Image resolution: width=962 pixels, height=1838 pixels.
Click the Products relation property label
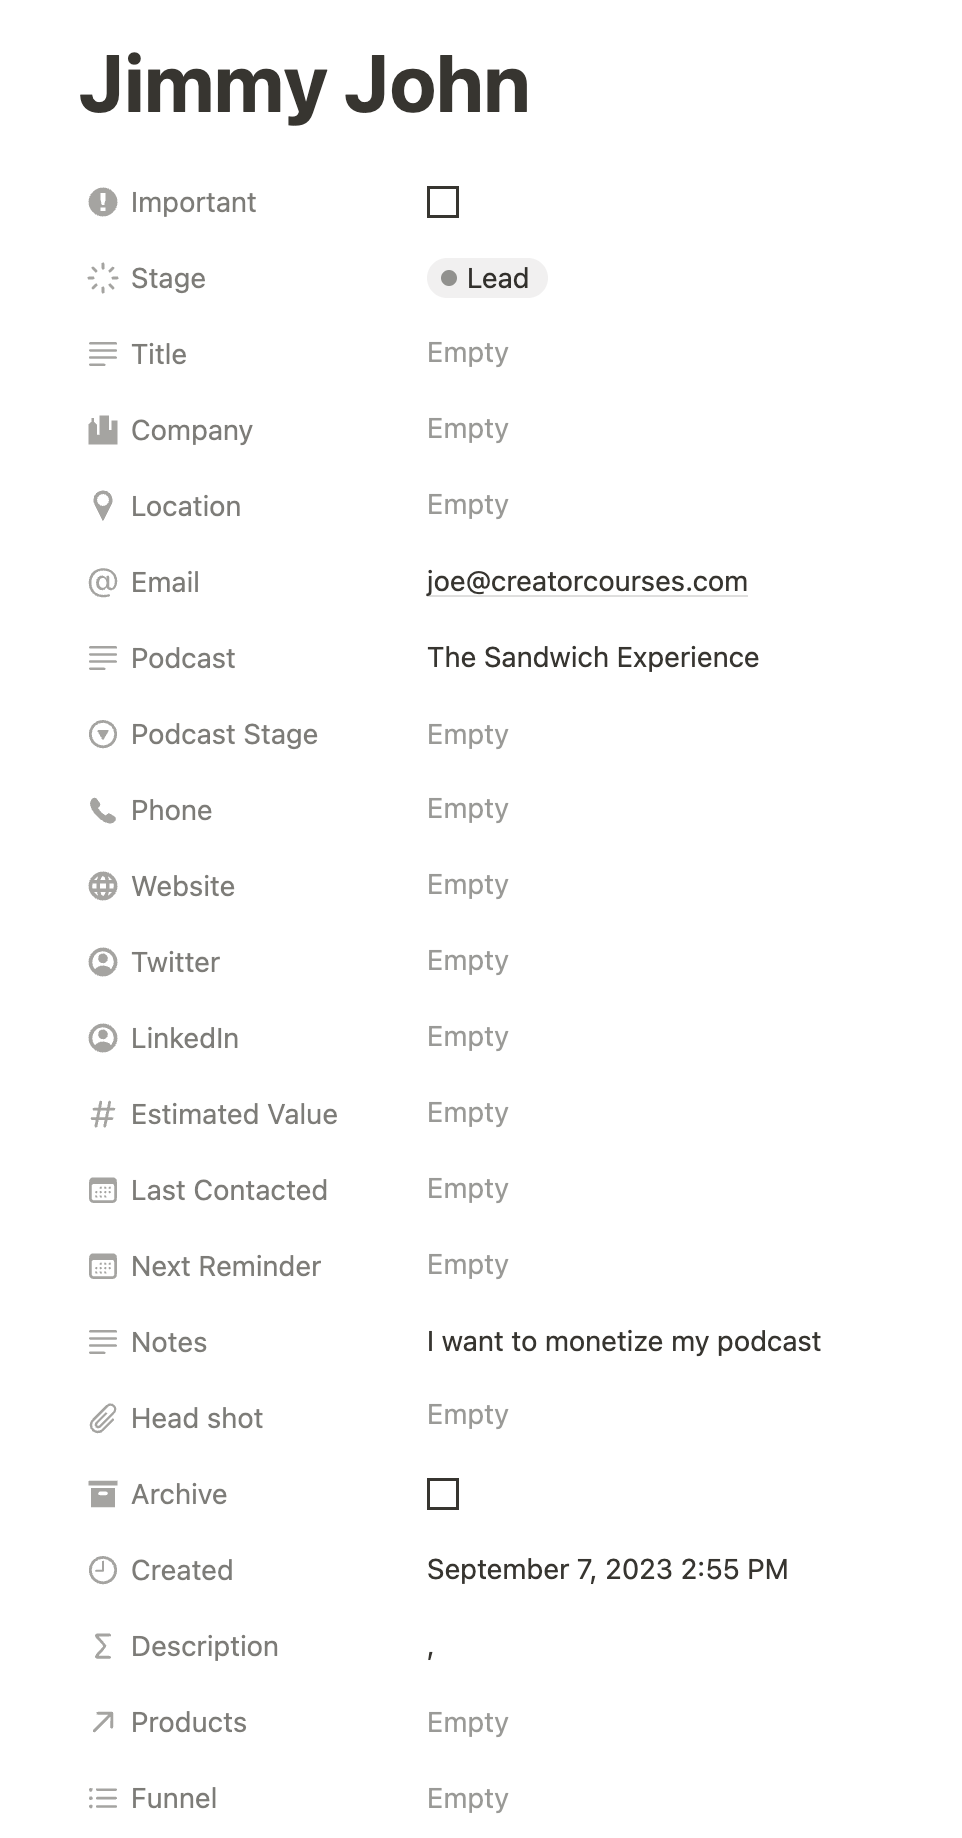[189, 1722]
